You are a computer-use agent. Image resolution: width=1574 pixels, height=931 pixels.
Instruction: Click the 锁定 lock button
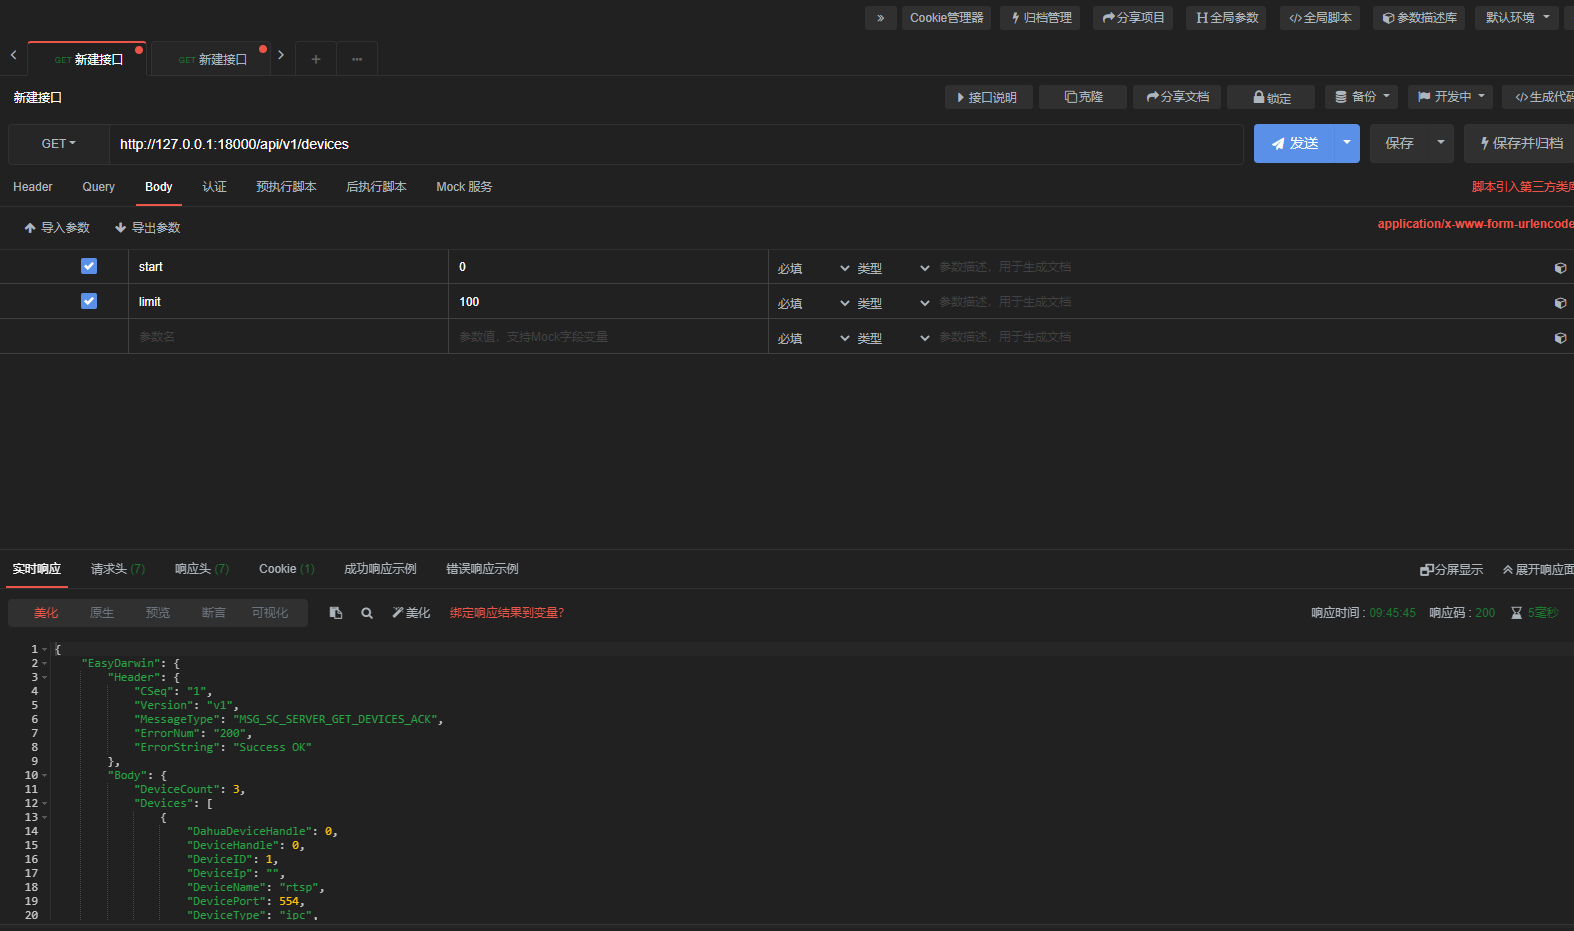coord(1271,97)
